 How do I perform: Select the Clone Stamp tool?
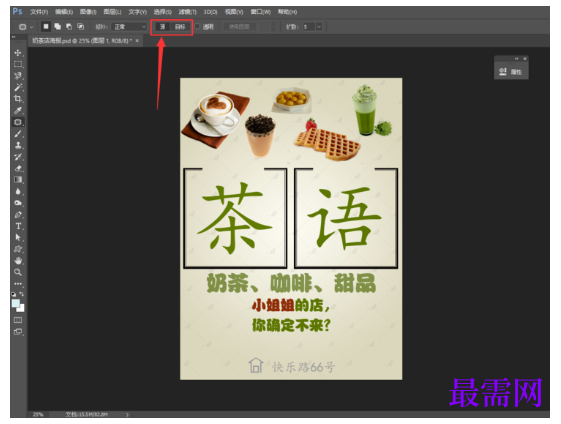(18, 145)
